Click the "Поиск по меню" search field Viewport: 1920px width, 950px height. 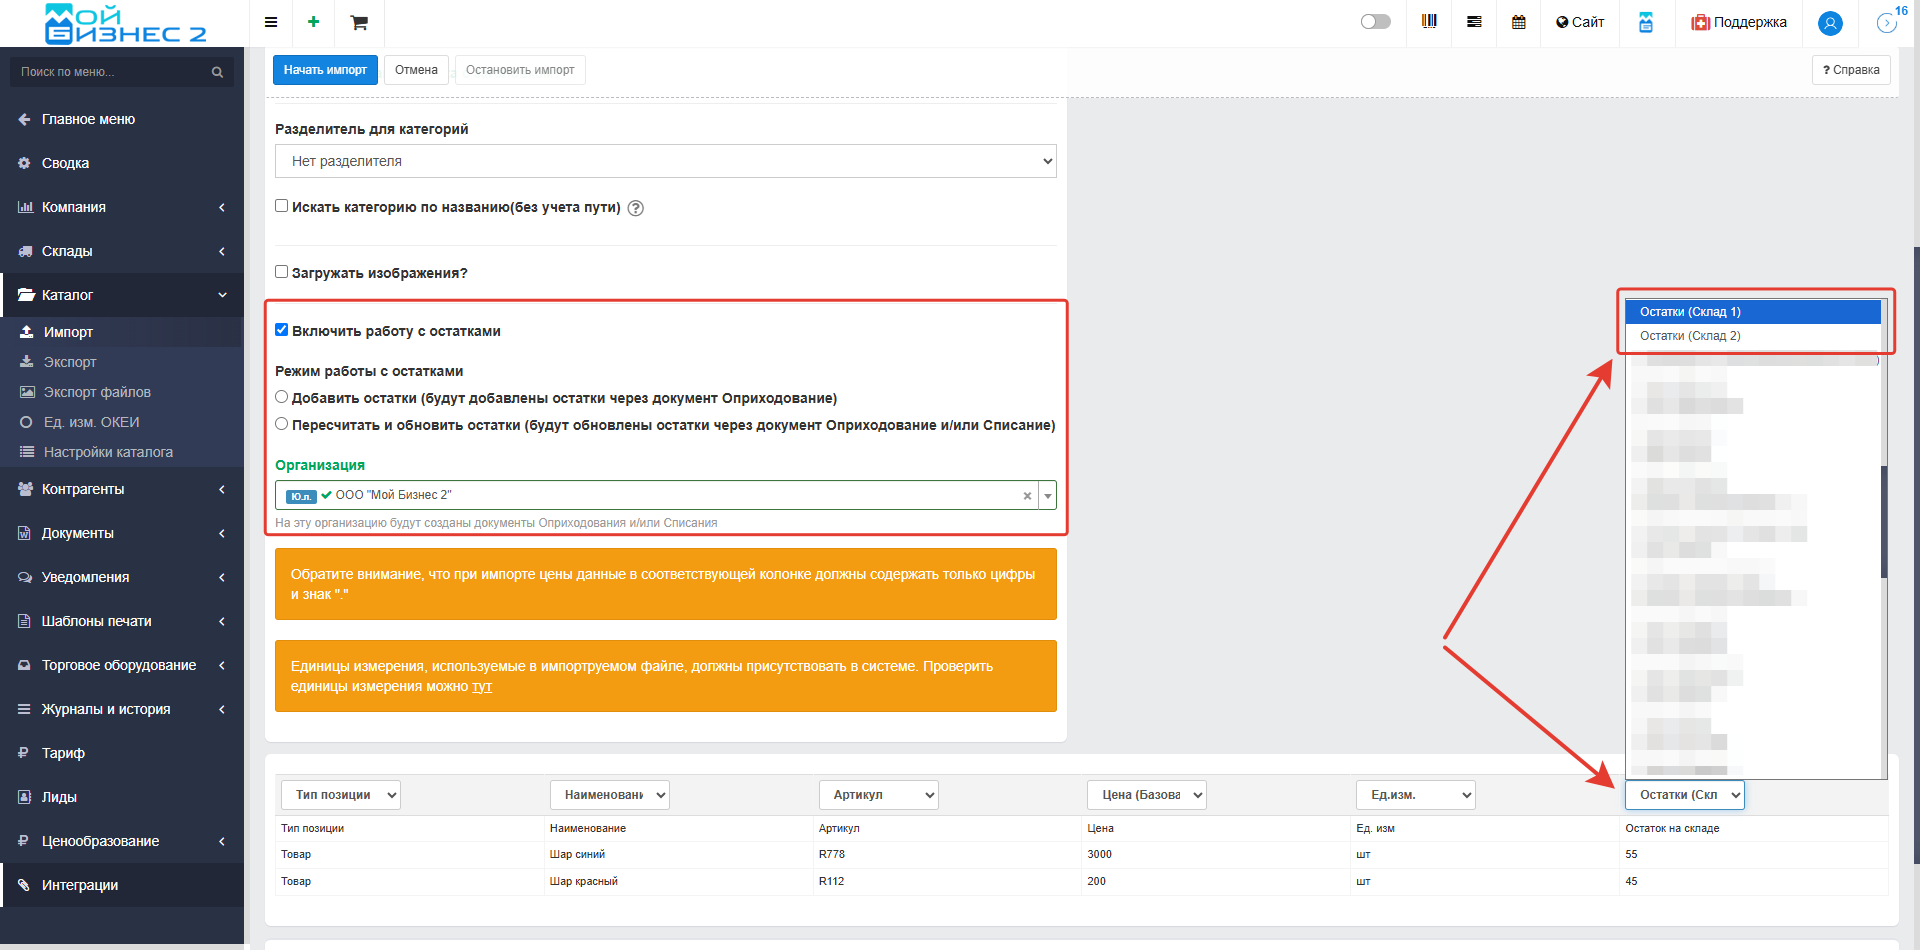(110, 72)
